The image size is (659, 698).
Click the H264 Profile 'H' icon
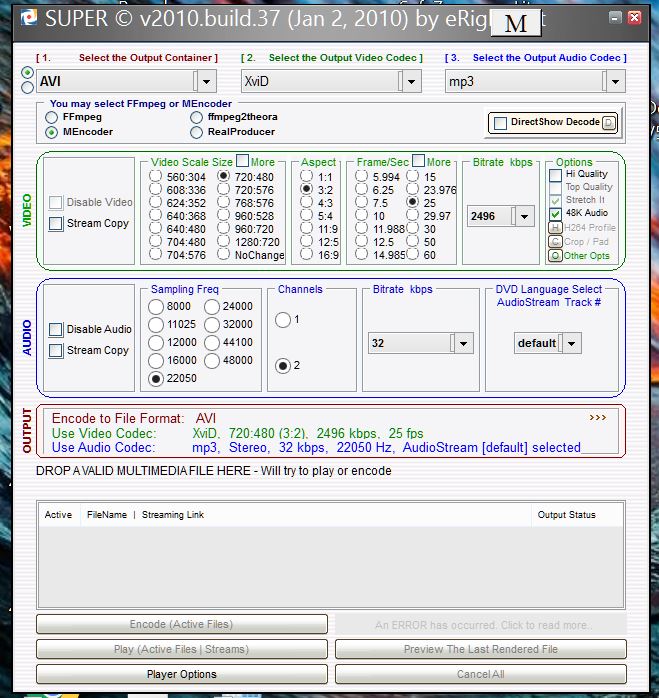click(x=555, y=228)
